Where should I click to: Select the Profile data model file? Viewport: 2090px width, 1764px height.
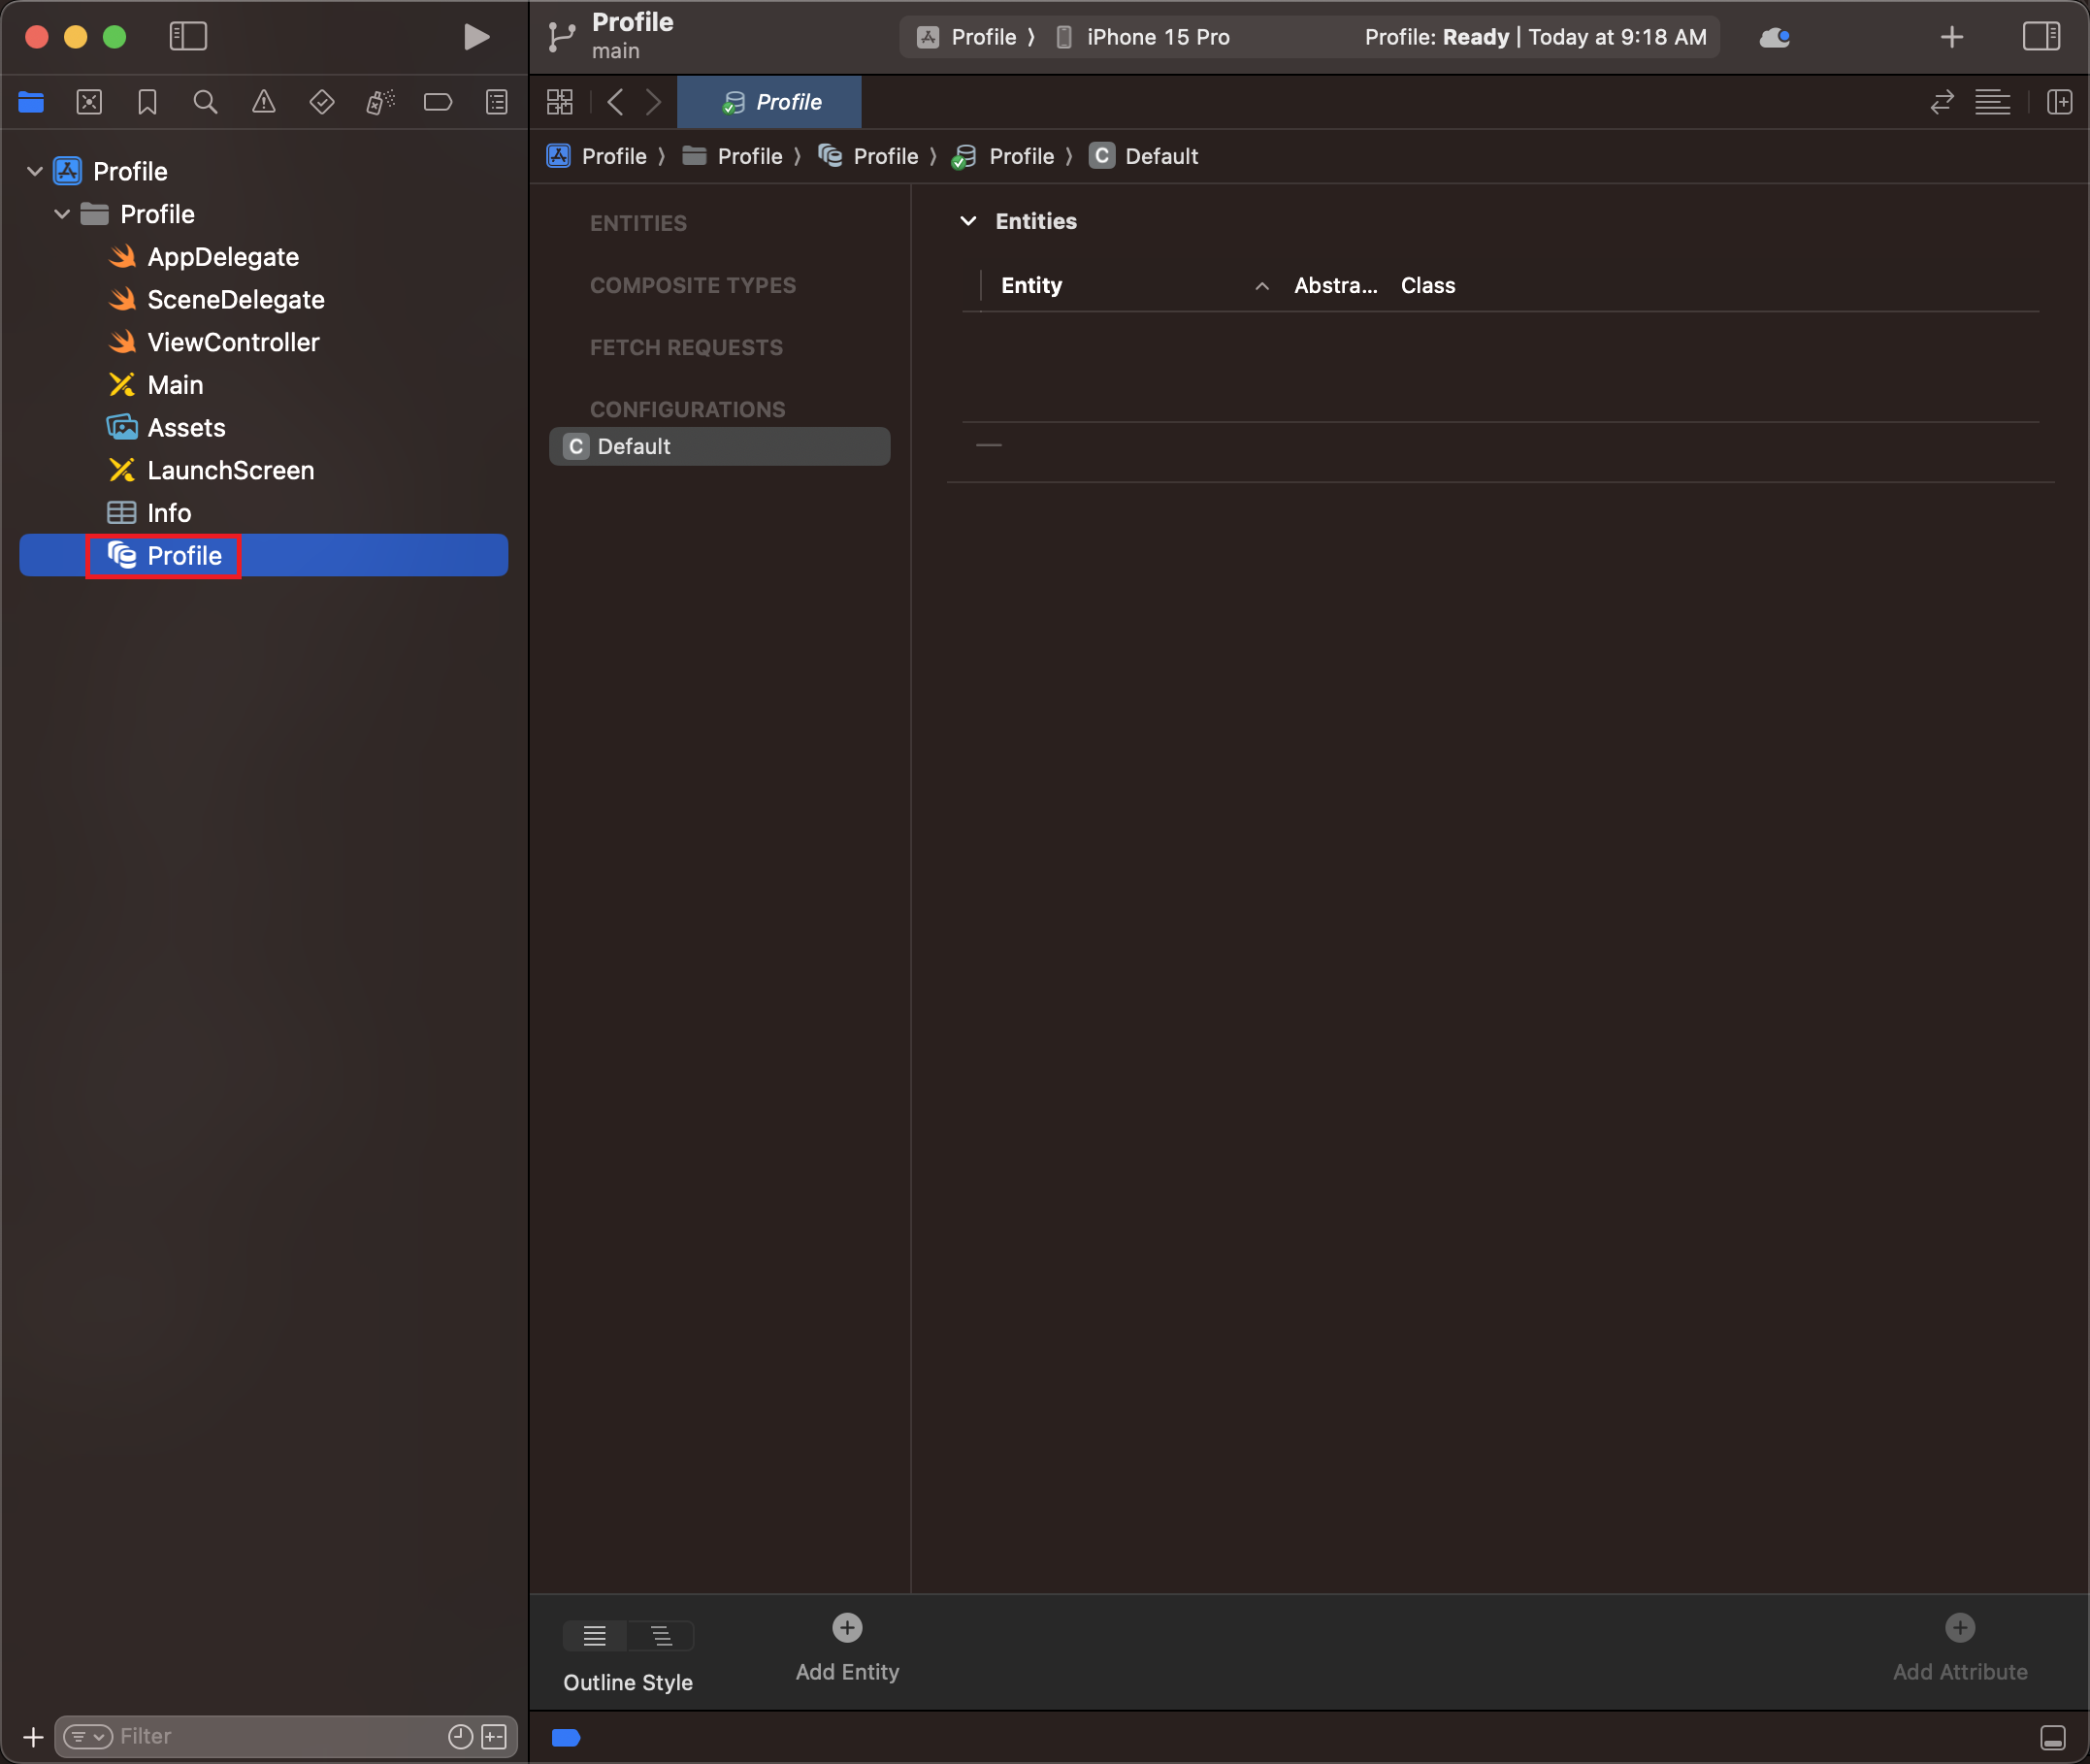coord(264,555)
